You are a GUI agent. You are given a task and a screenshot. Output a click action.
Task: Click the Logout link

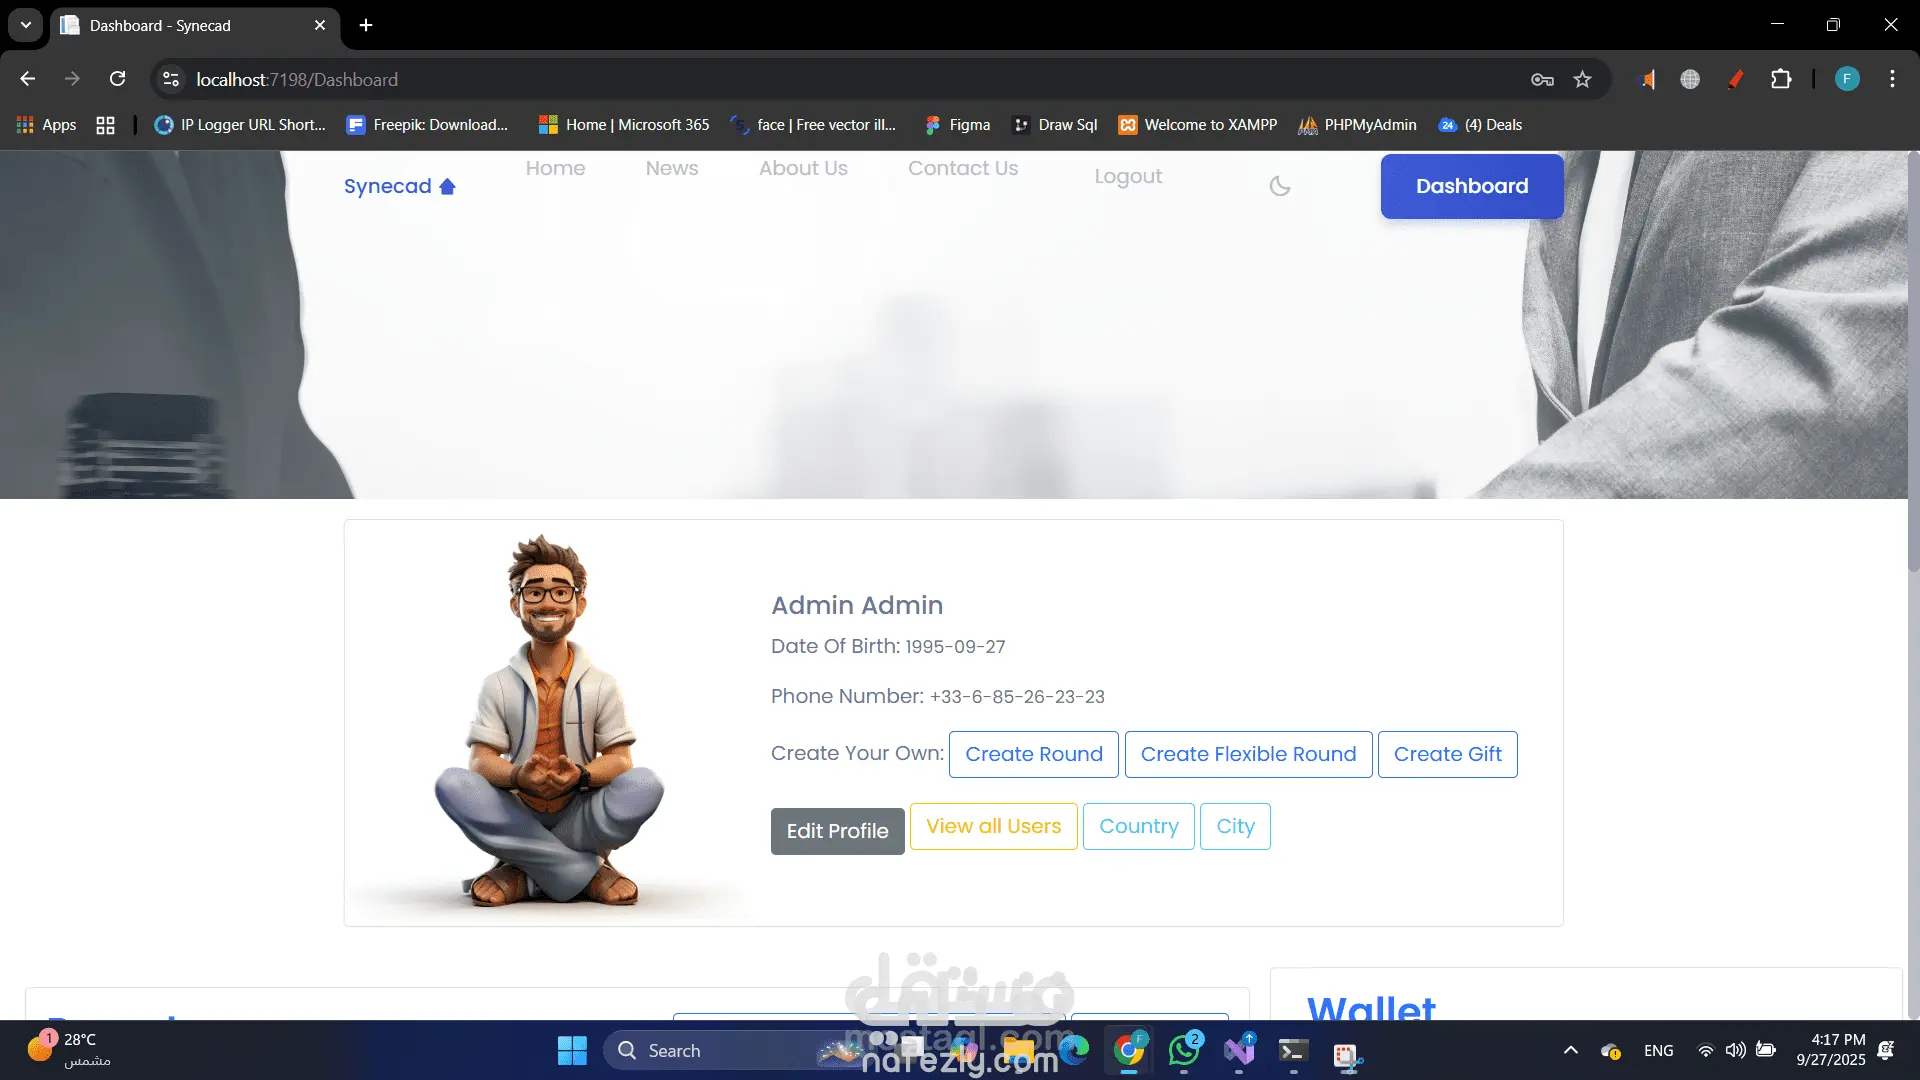[x=1127, y=176]
